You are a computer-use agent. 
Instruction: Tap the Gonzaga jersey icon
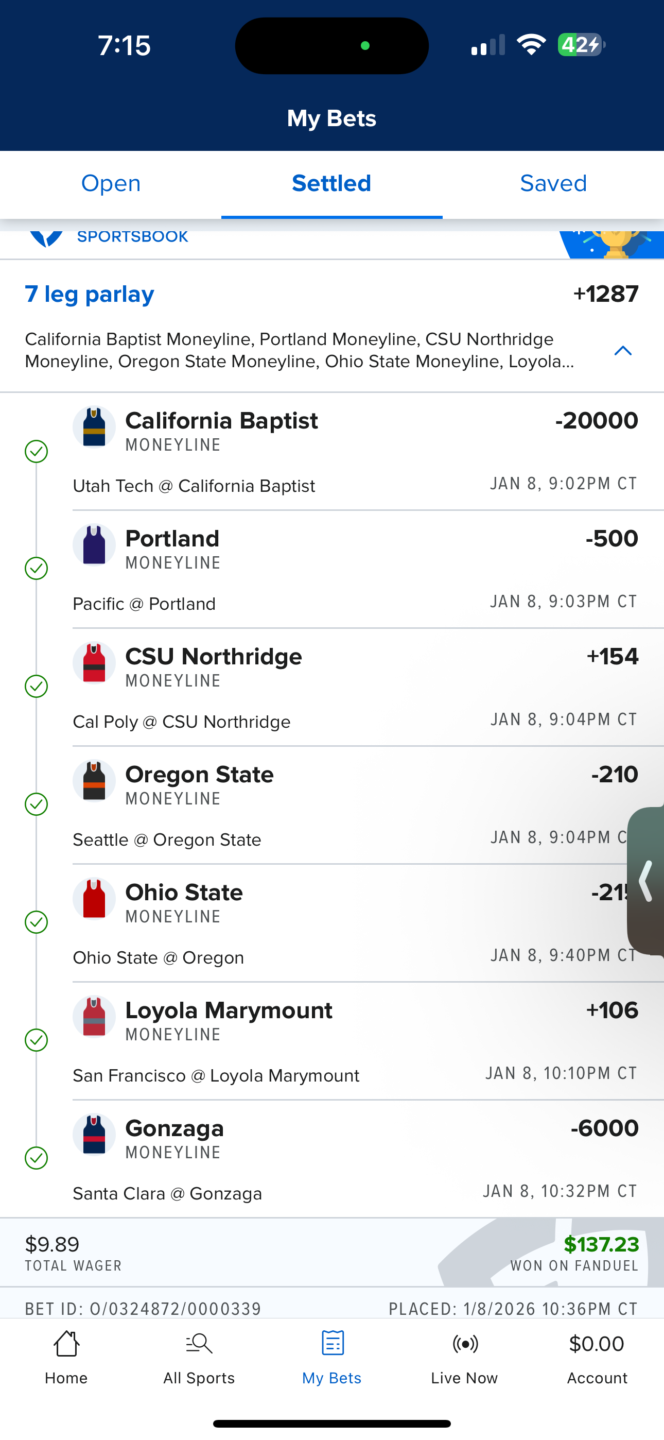point(94,1136)
